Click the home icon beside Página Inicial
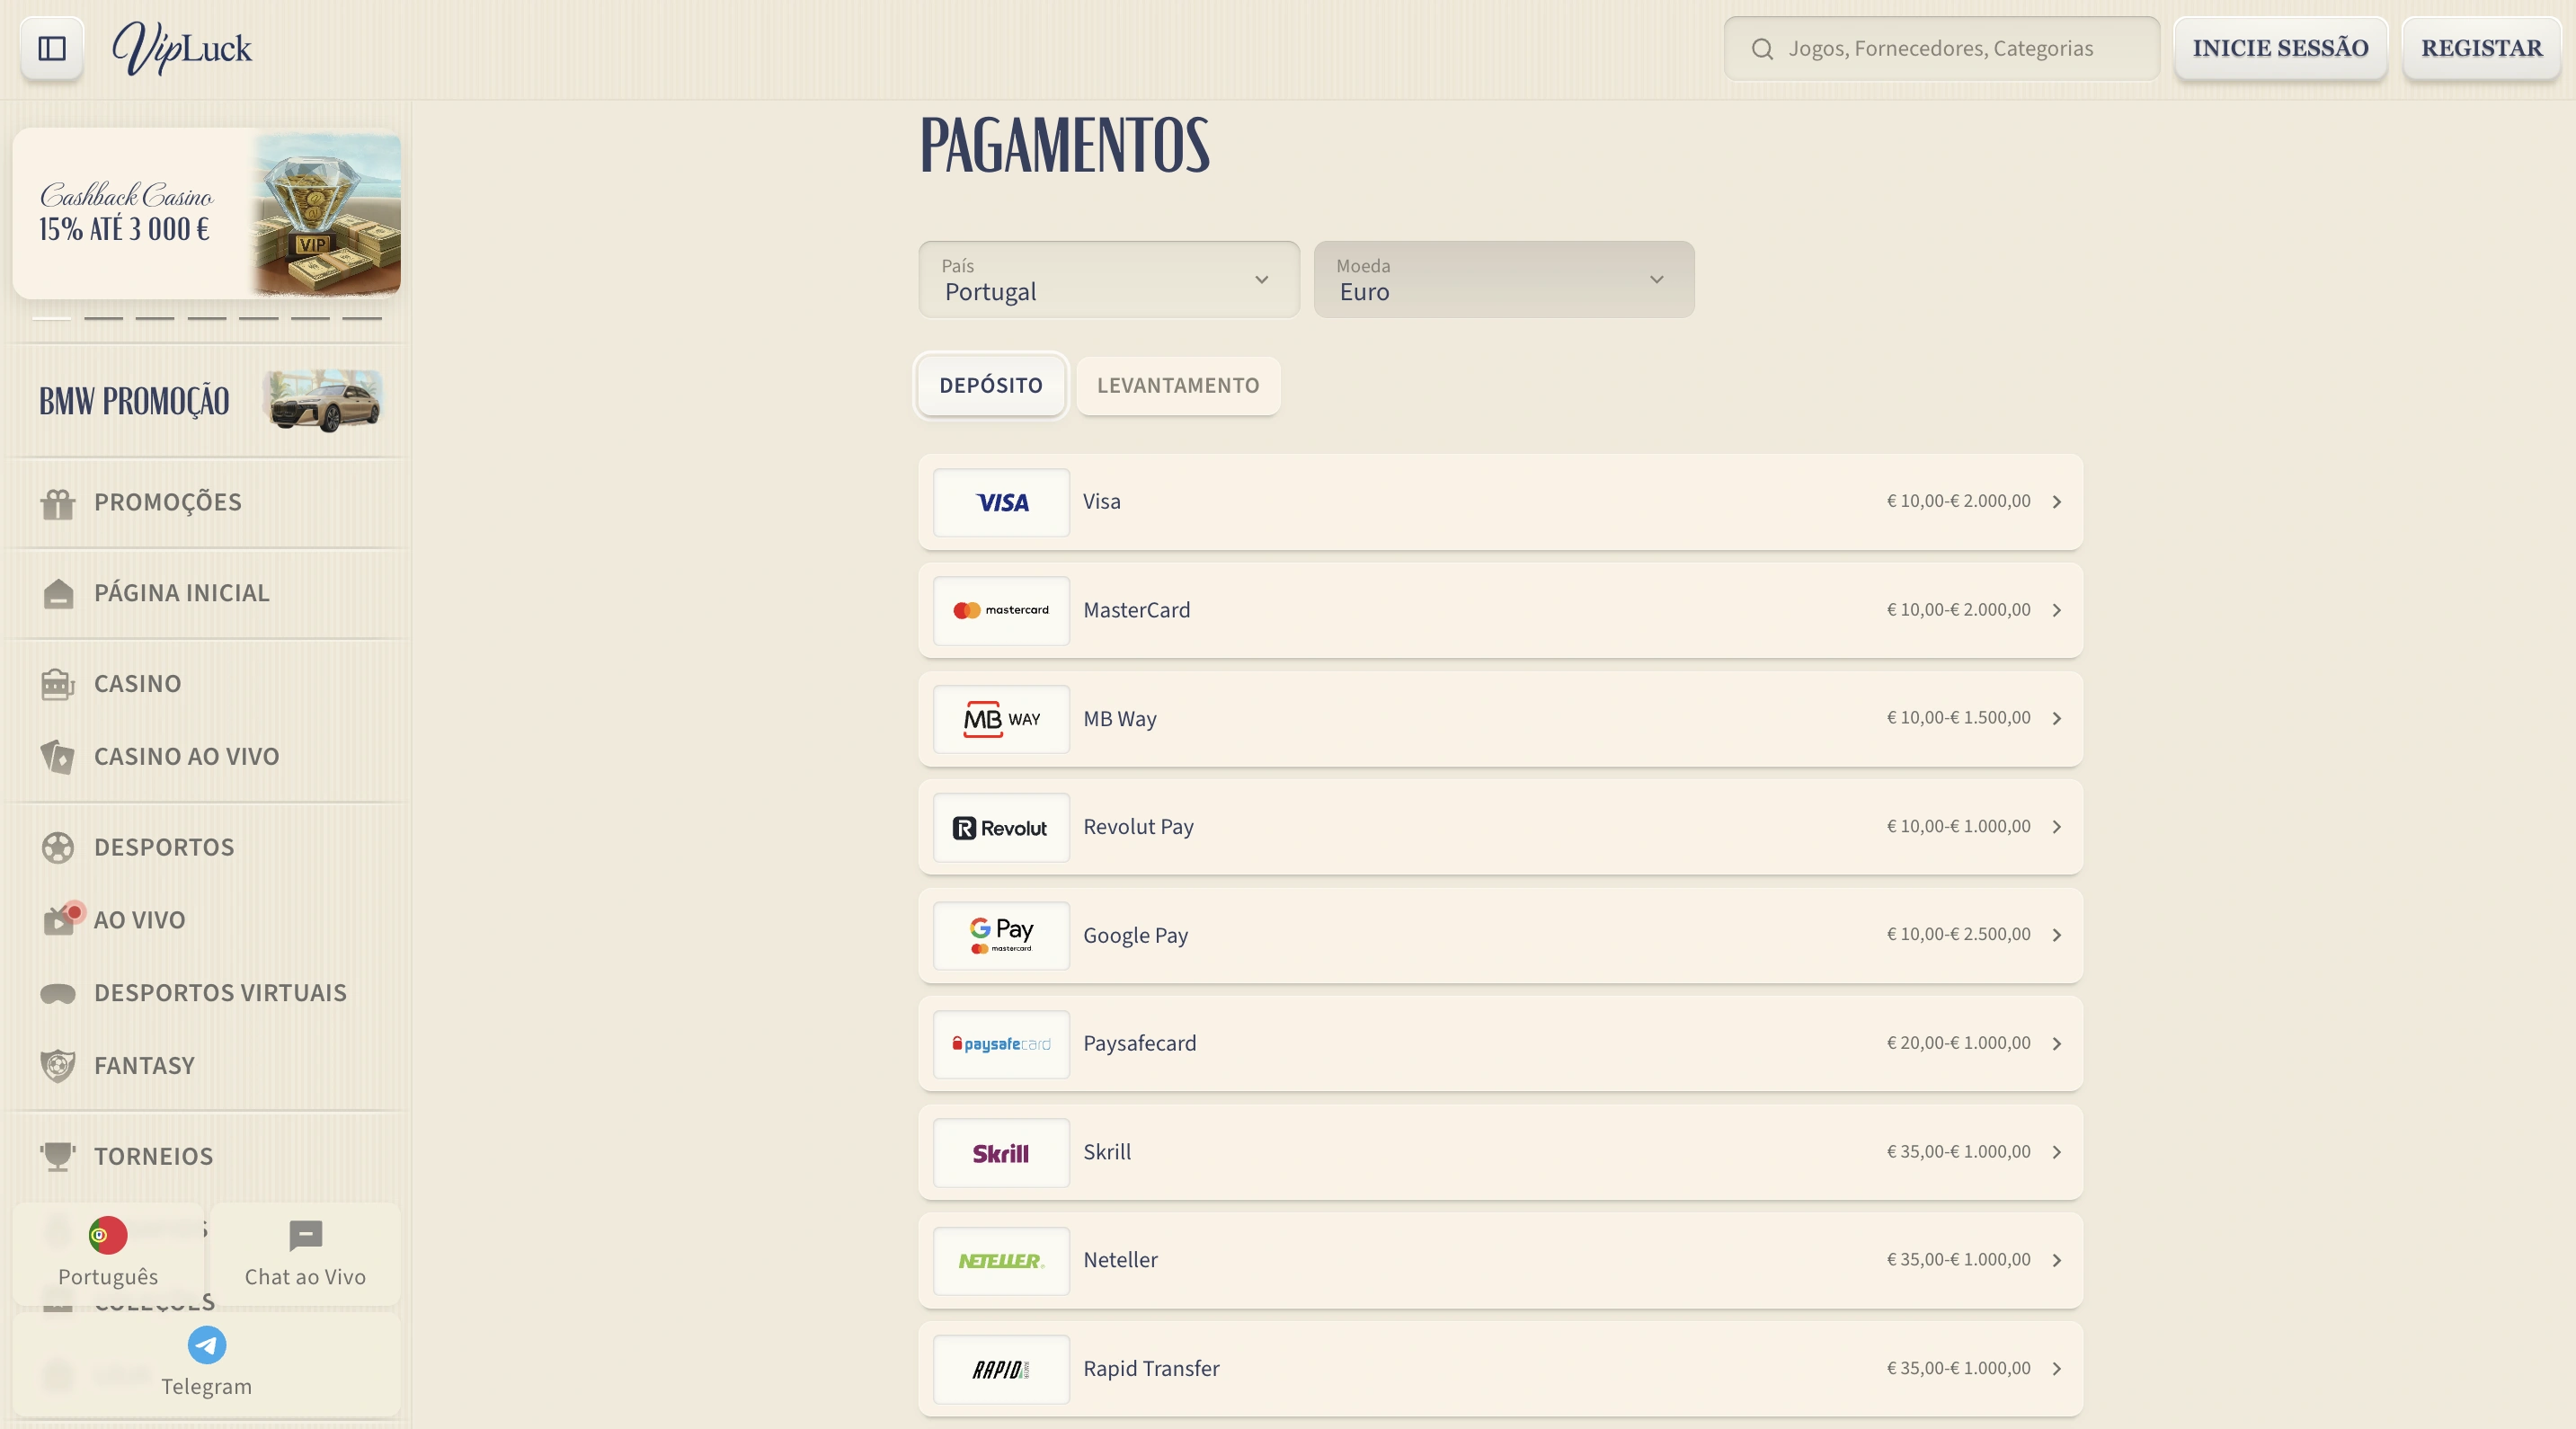Image resolution: width=2576 pixels, height=1429 pixels. click(x=58, y=594)
